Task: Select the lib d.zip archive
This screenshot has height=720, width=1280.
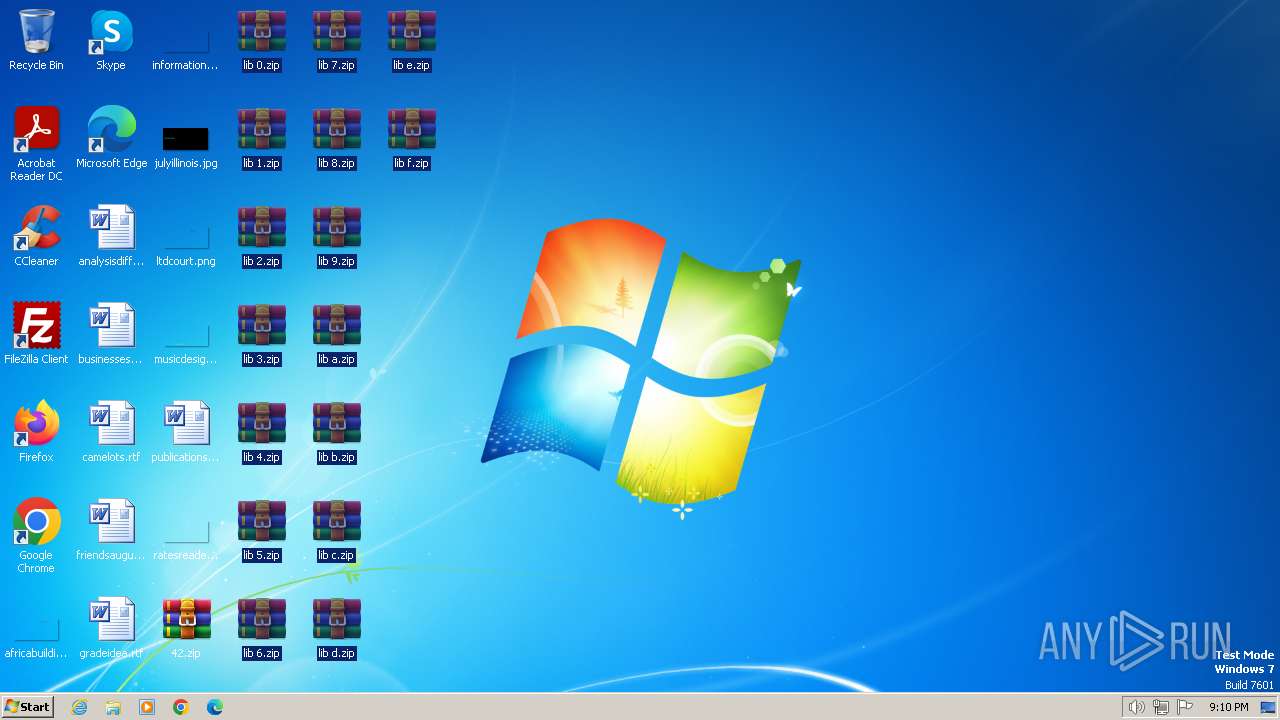Action: (x=336, y=628)
